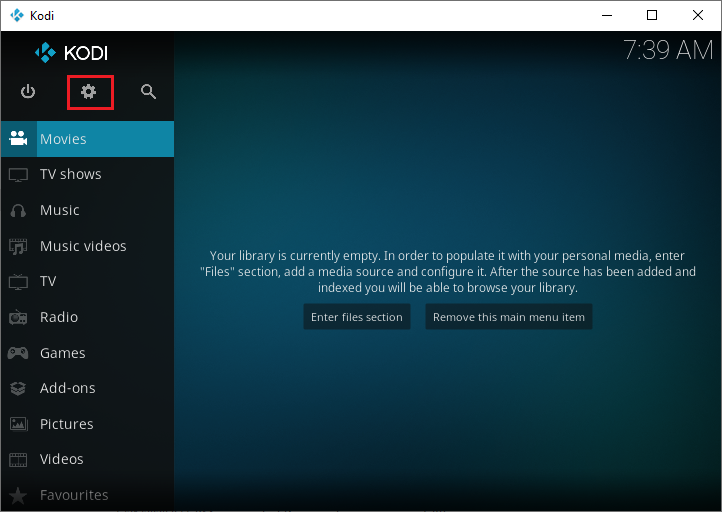Click the 7:39 AM clock text
Screen dimensions: 722x512
pos(668,50)
